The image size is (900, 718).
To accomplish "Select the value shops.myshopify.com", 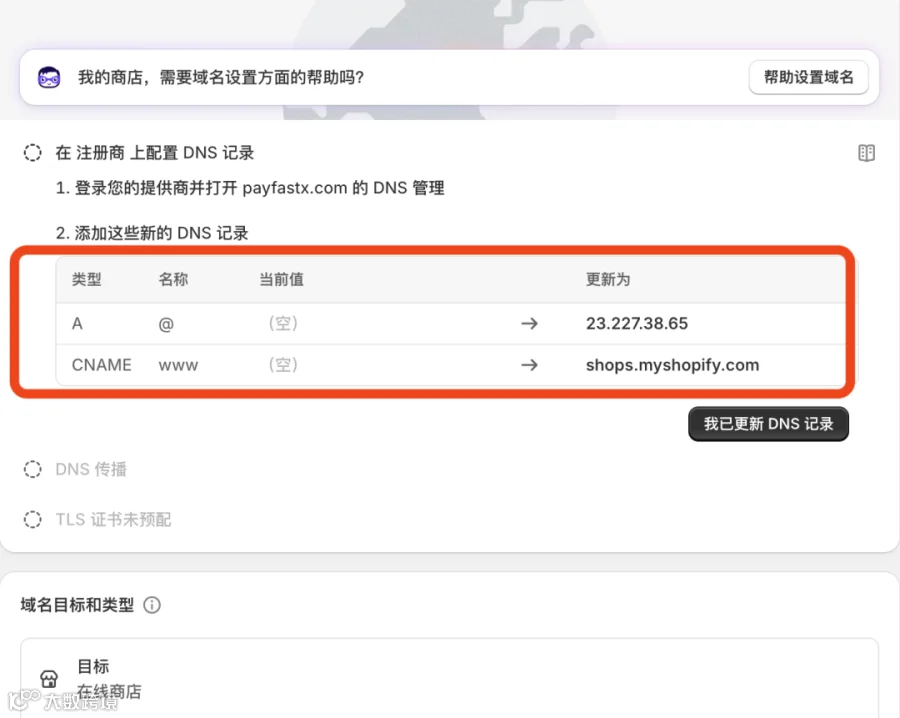I will [x=672, y=365].
